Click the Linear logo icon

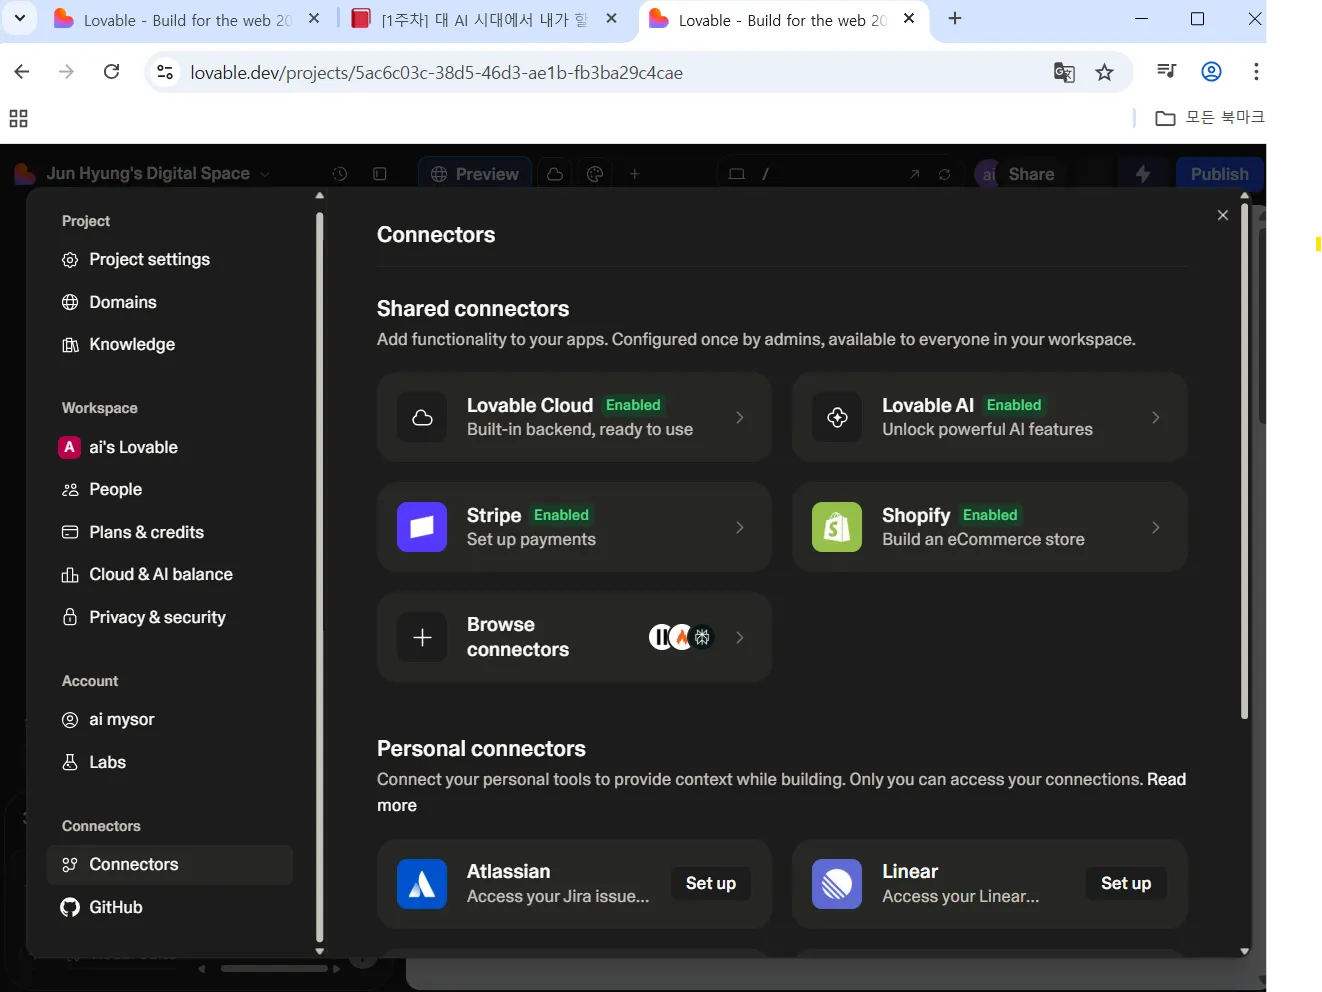pos(837,884)
